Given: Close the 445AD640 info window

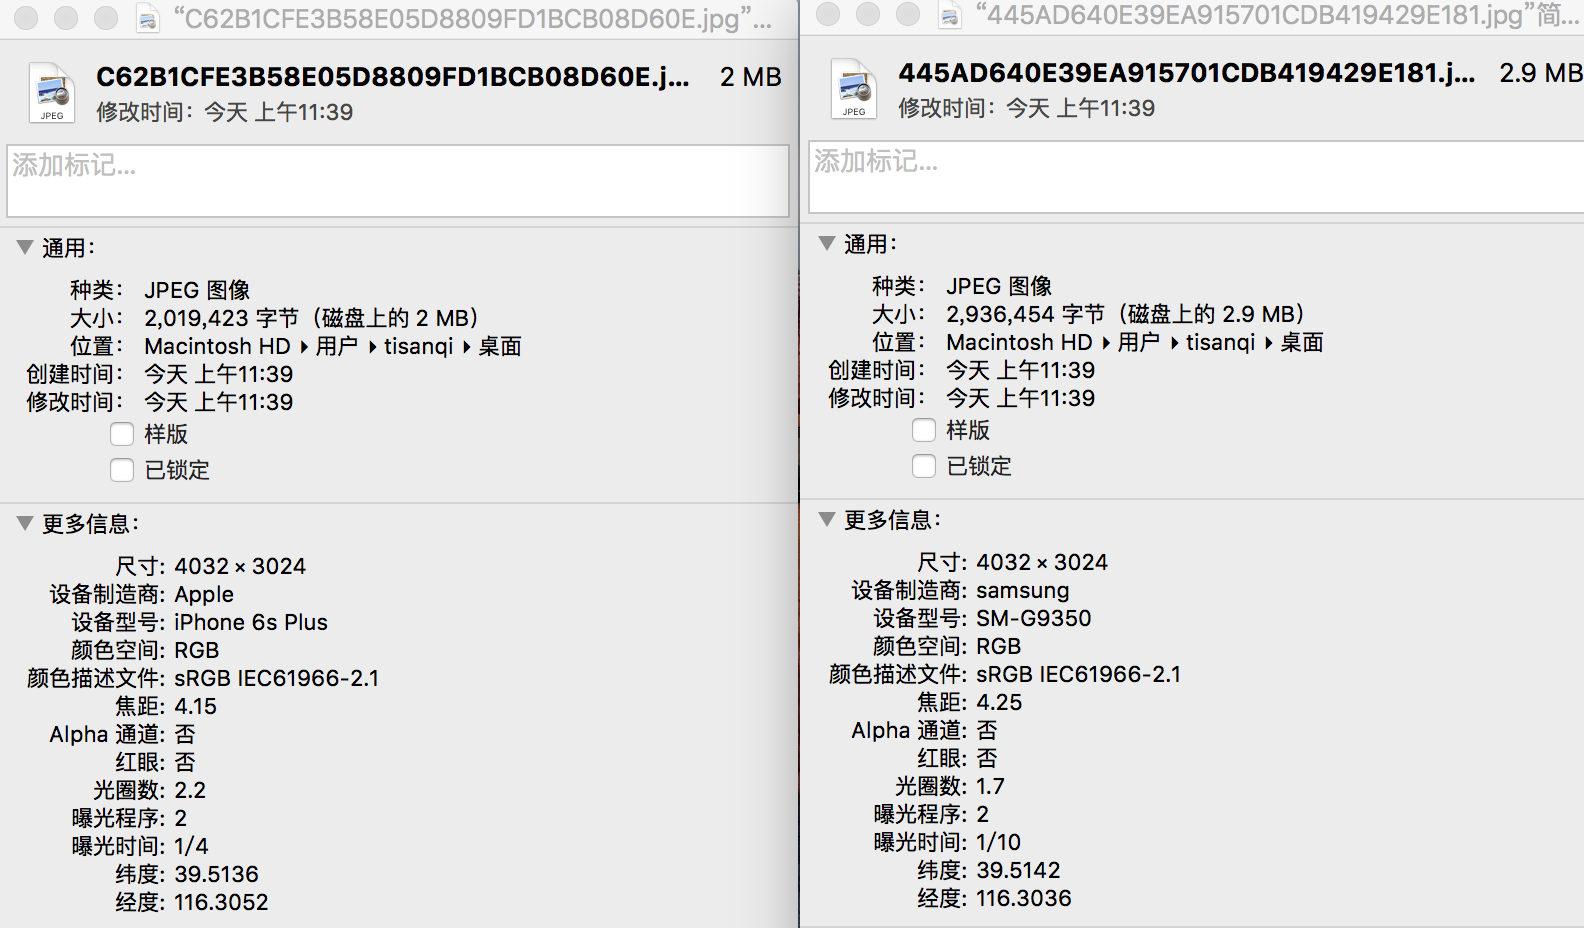Looking at the screenshot, I should pos(828,14).
